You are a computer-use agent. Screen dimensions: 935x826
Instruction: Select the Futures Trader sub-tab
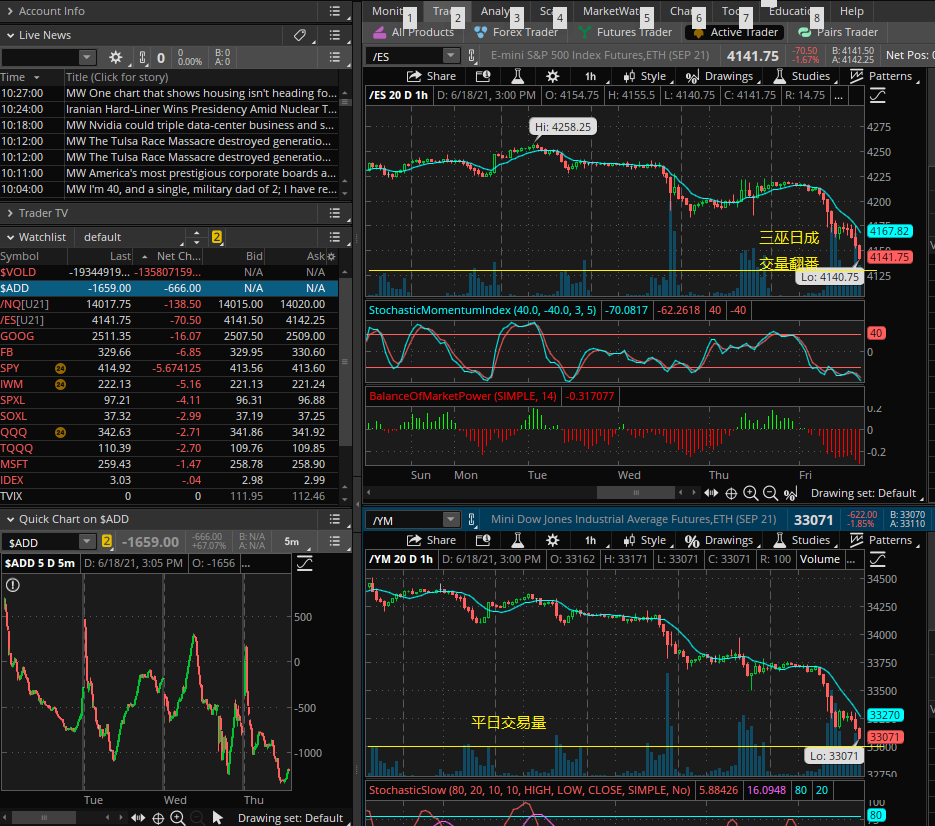626,32
